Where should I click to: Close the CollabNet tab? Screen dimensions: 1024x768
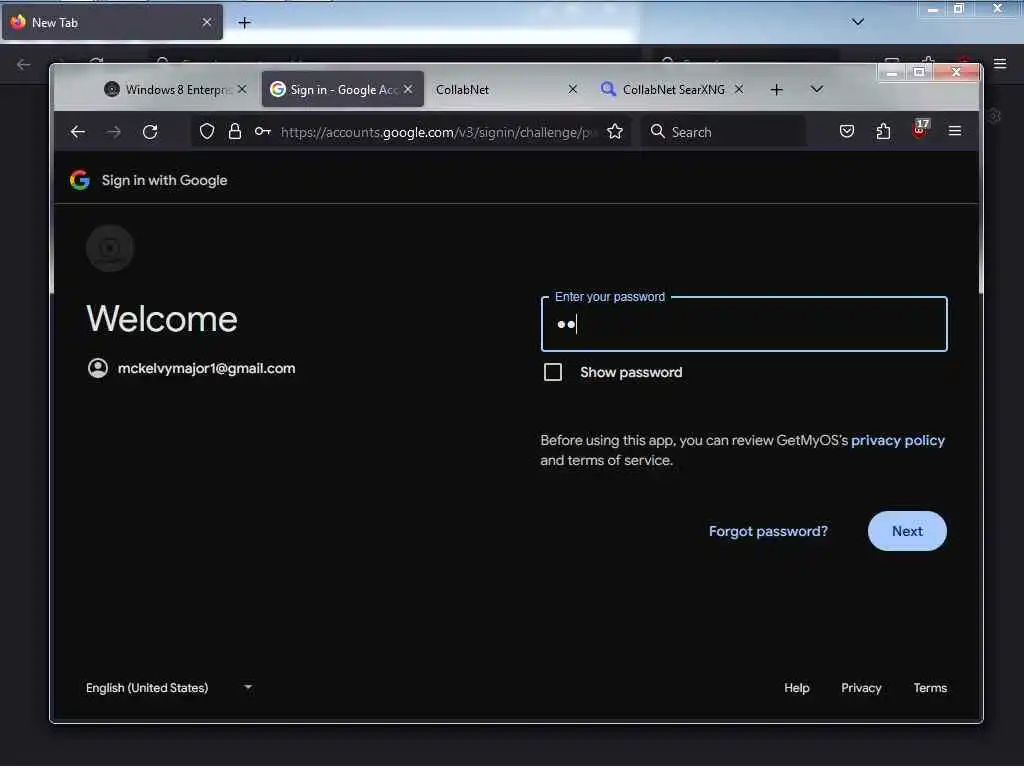coord(573,89)
